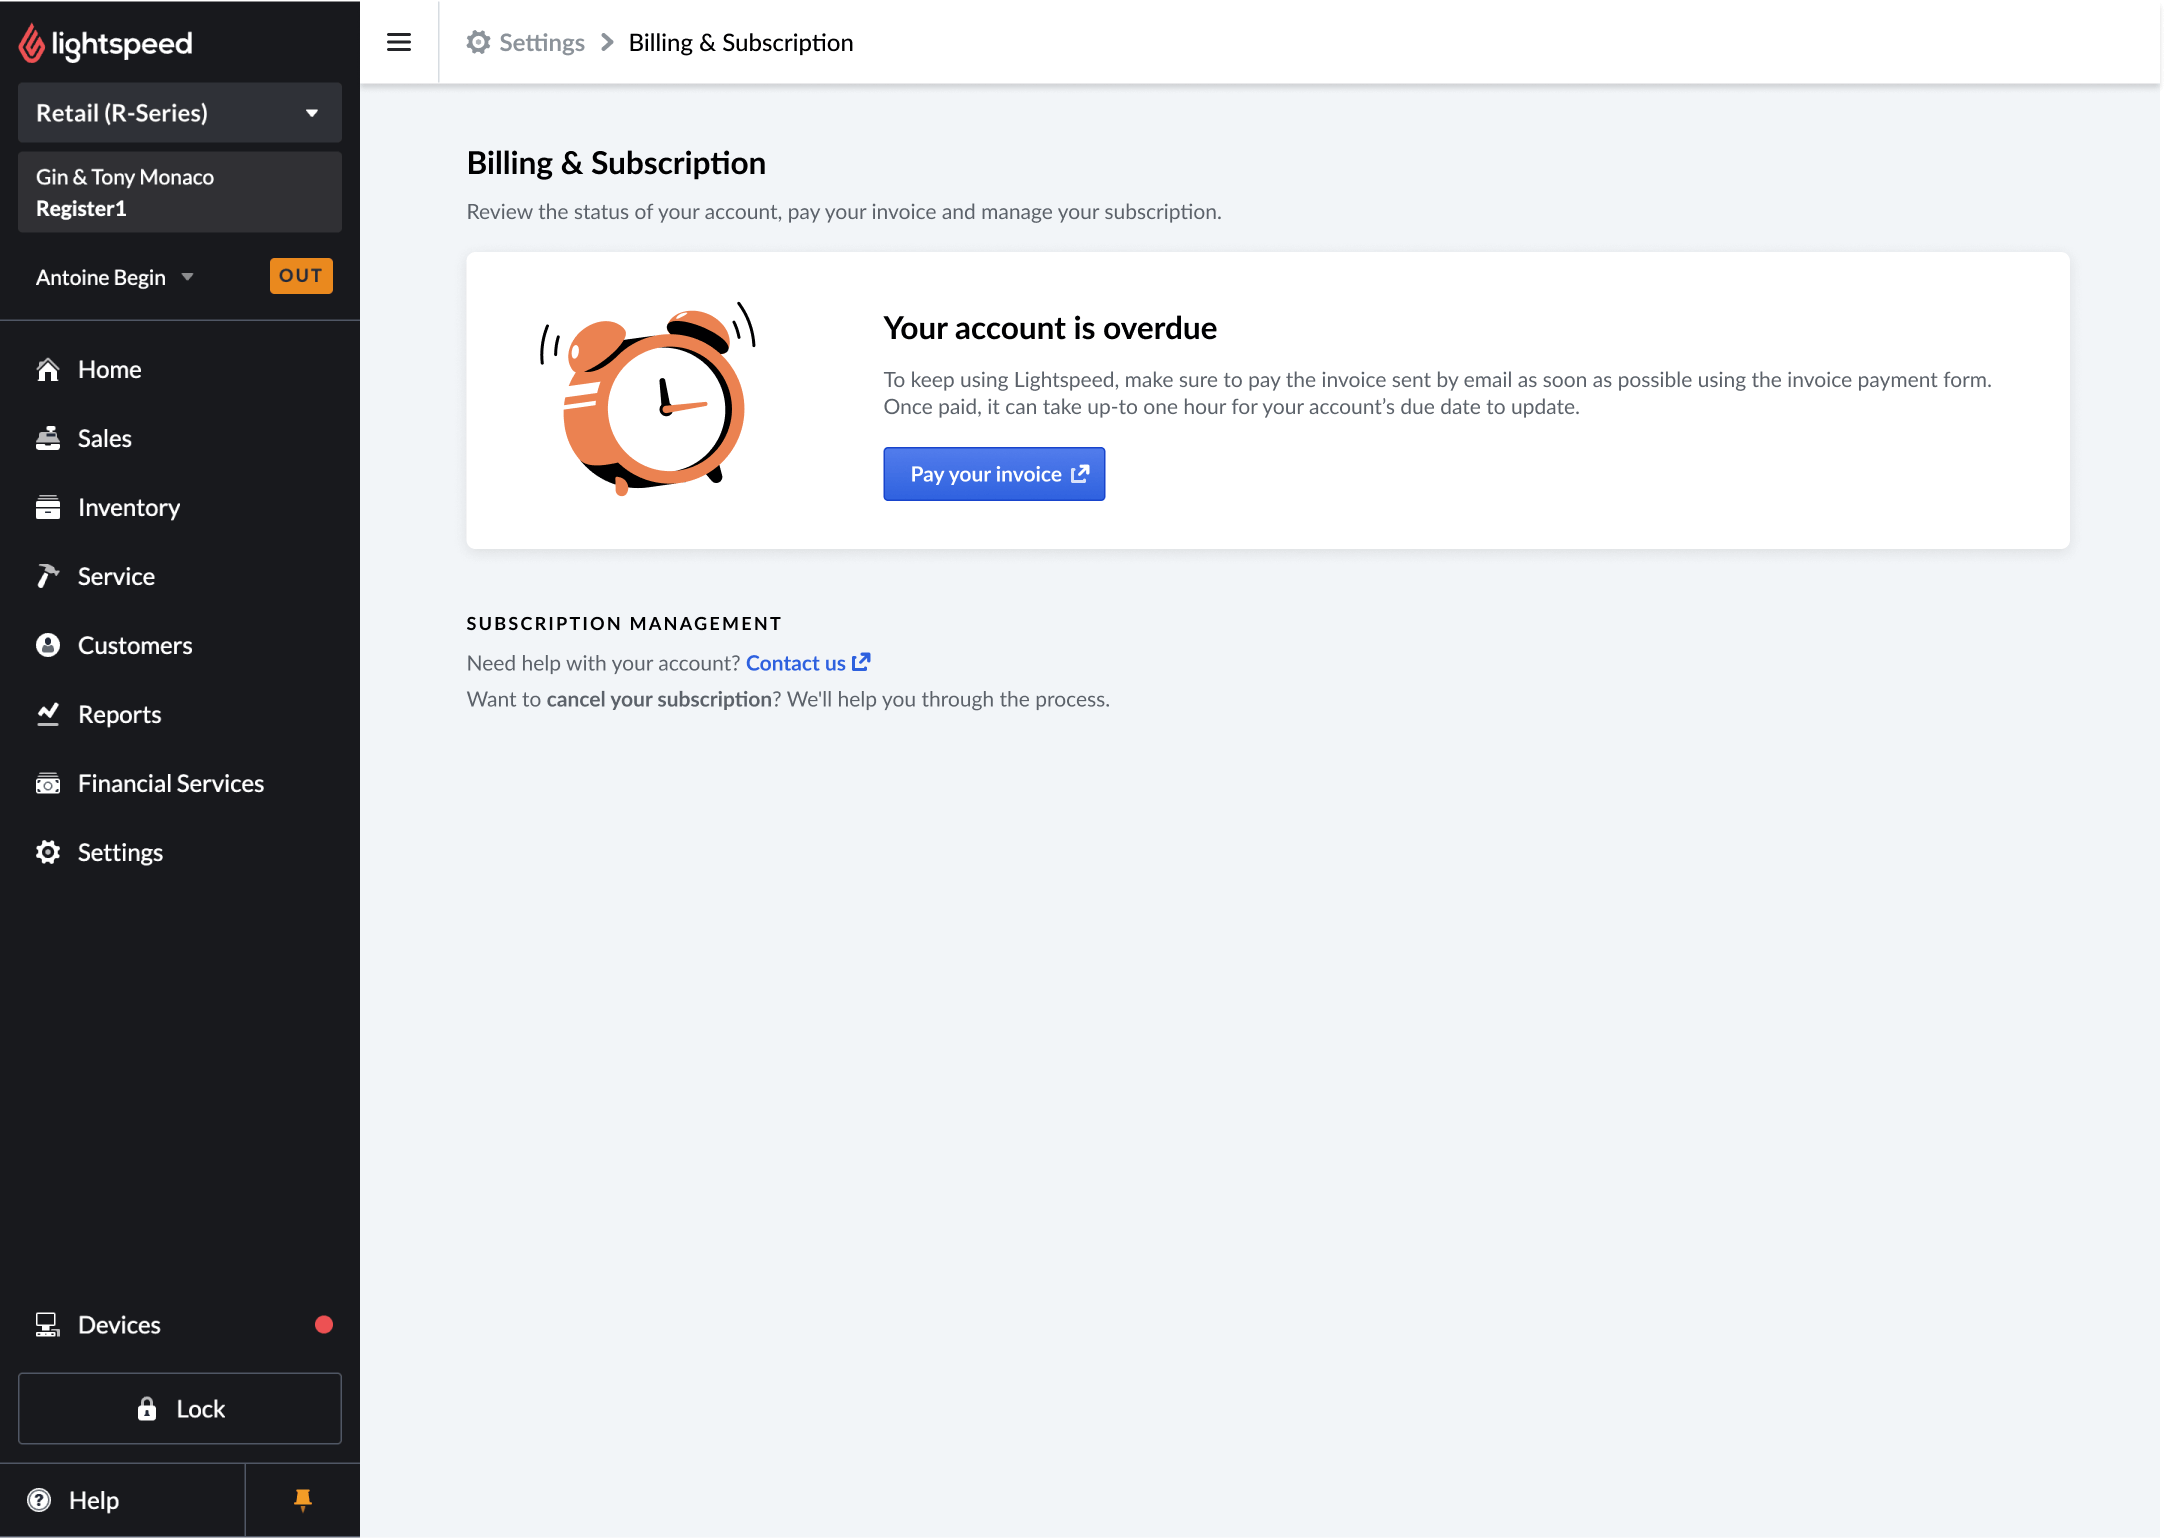Click the external link icon after Contact us
Image resolution: width=2166 pixels, height=1538 pixels.
point(861,663)
